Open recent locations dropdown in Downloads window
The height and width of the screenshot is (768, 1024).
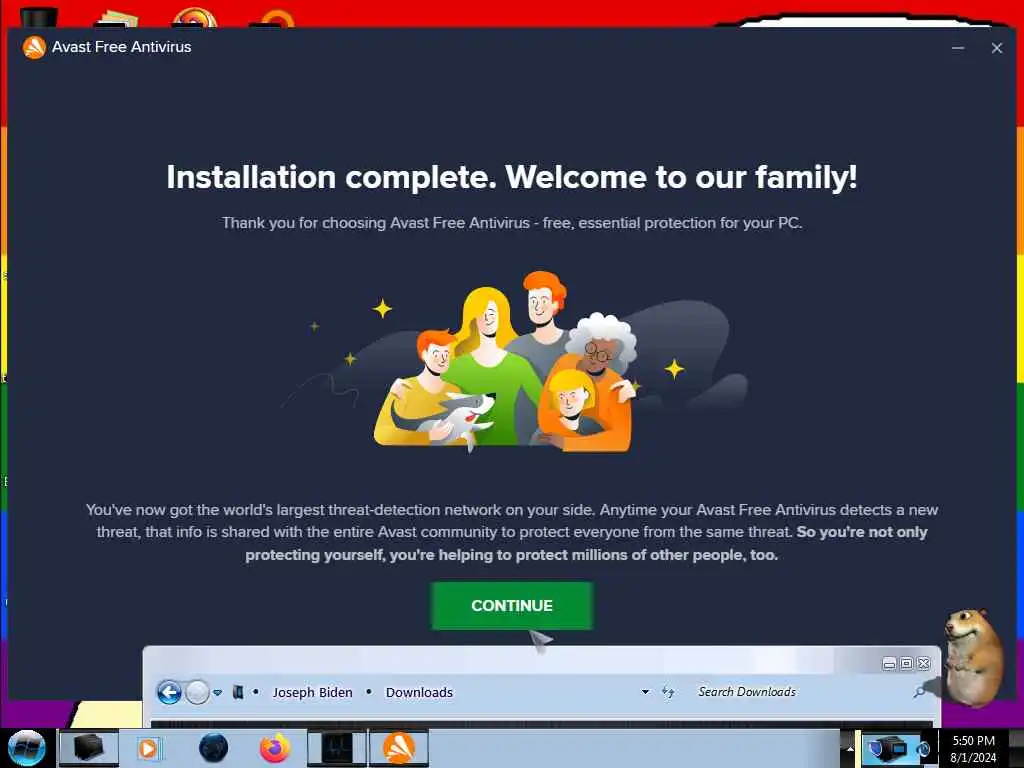[x=217, y=692]
